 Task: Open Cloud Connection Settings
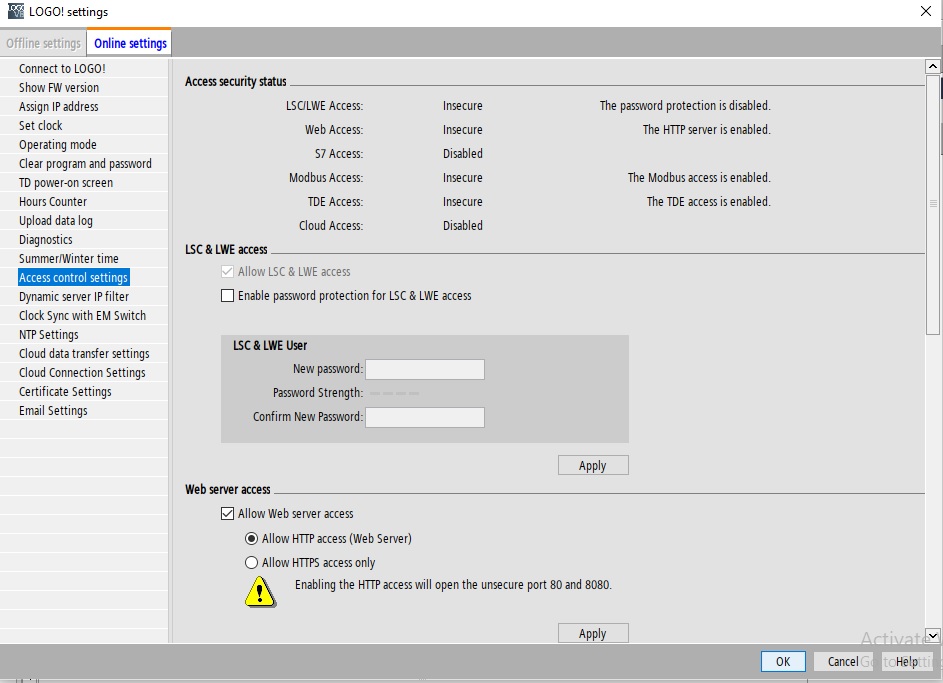pyautogui.click(x=82, y=373)
